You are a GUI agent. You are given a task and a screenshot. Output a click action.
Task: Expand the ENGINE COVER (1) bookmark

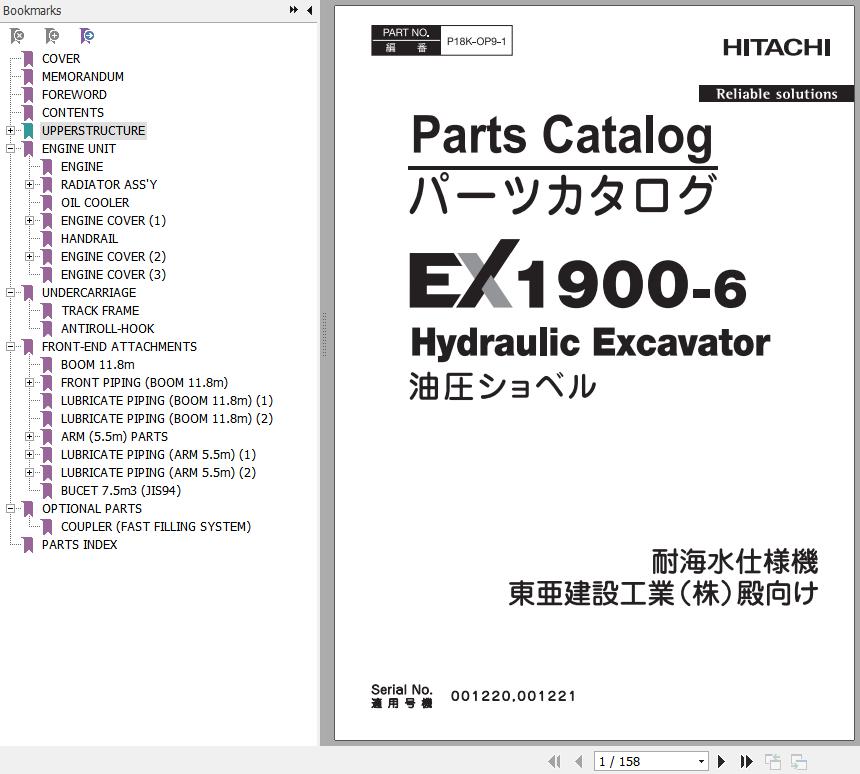click(x=30, y=221)
